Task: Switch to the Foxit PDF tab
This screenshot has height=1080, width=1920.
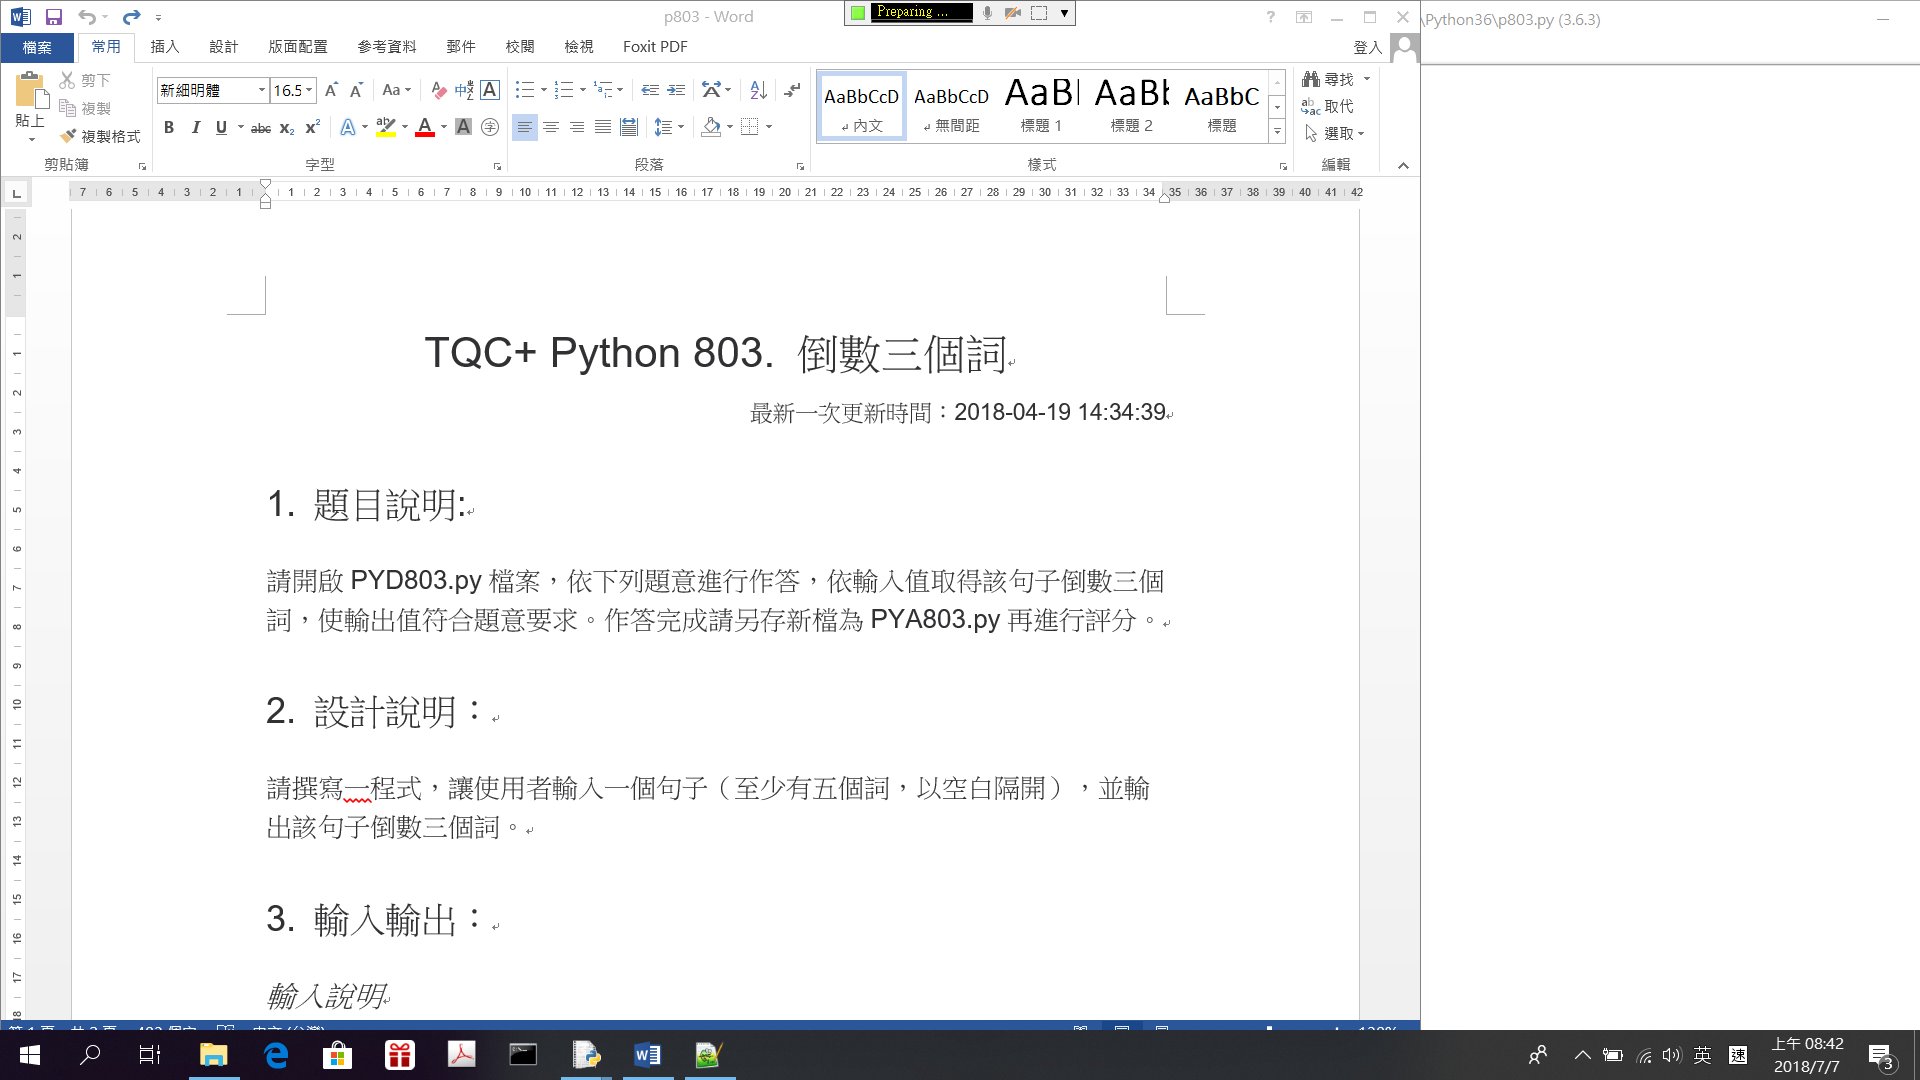Action: [655, 47]
